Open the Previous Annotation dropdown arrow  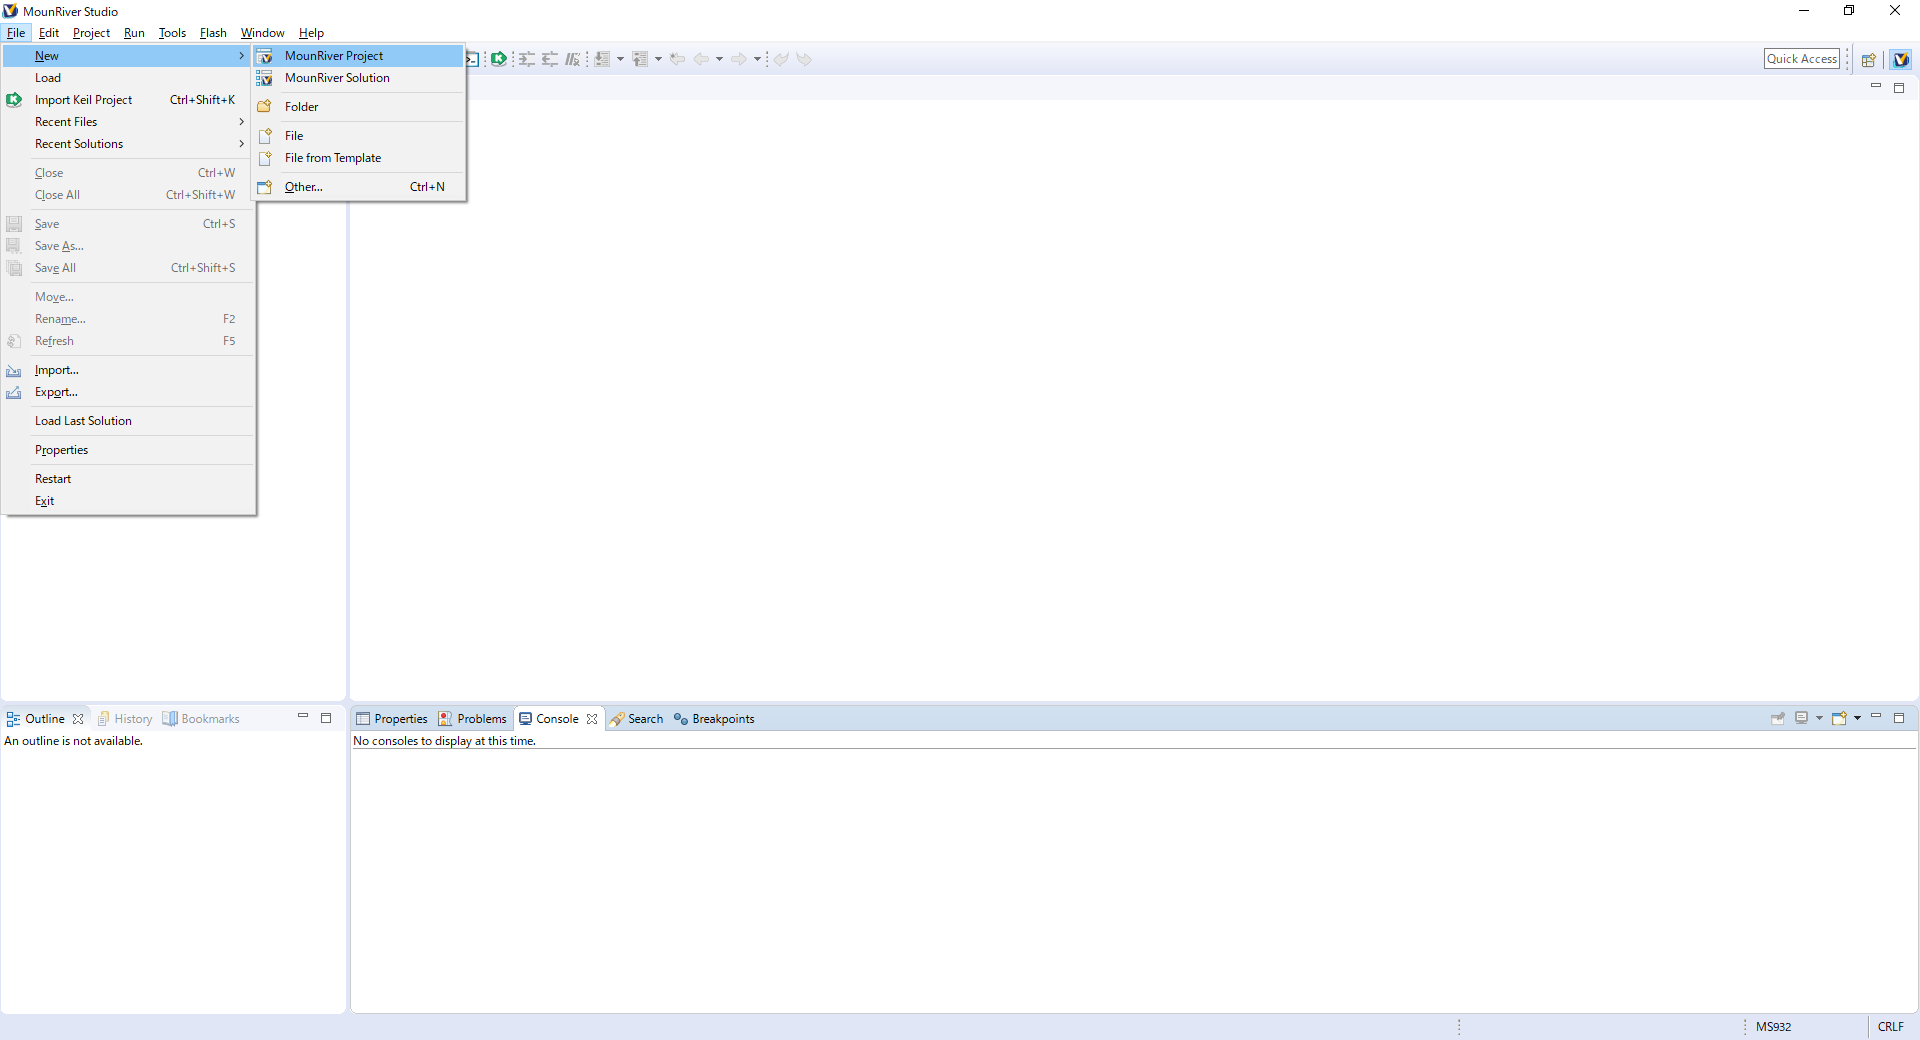tap(658, 59)
